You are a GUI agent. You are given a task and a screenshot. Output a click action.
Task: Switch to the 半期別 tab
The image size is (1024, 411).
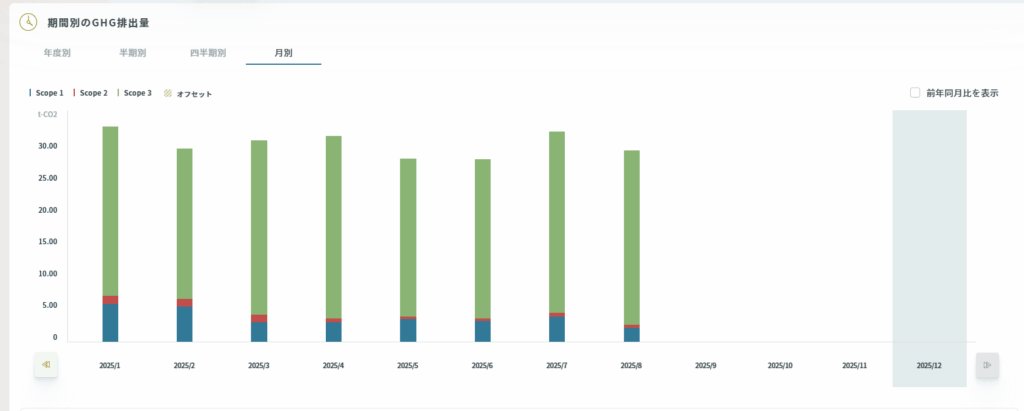point(133,52)
